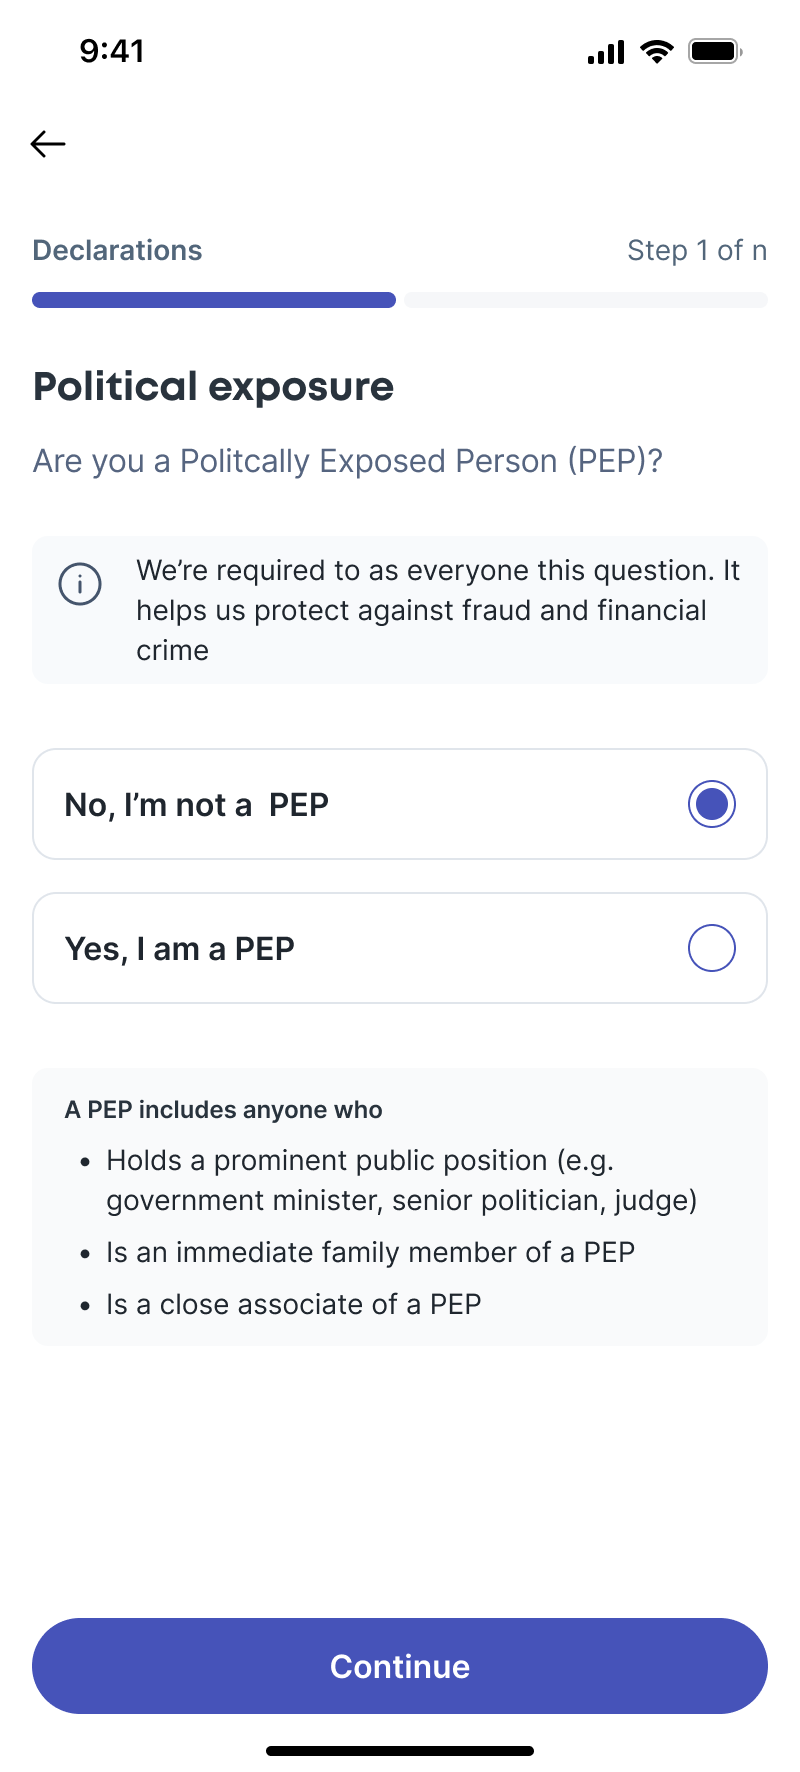Image resolution: width=800 pixels, height=1772 pixels.
Task: Tap the Continue button
Action: pyautogui.click(x=400, y=1666)
